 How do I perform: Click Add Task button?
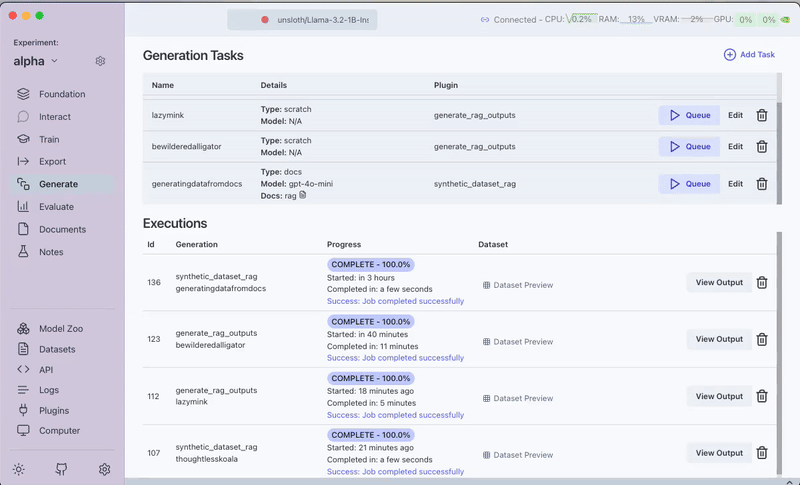tap(749, 55)
